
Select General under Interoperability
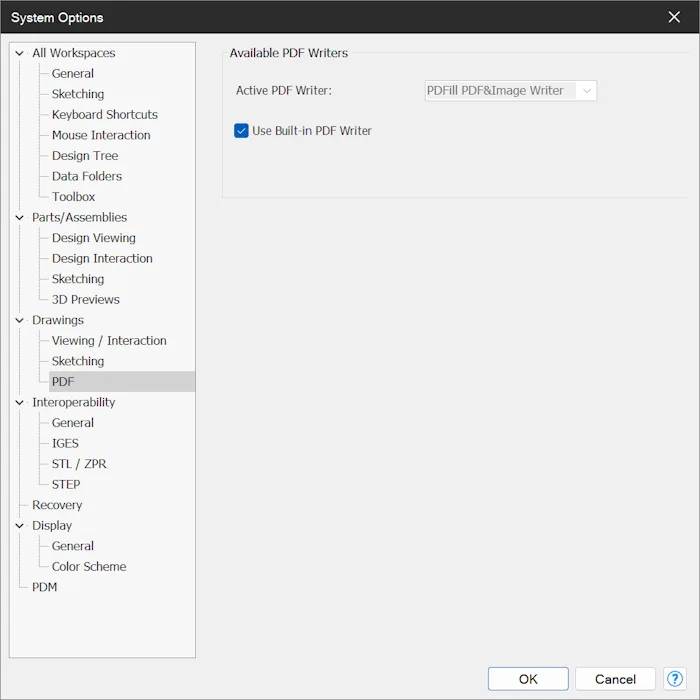(73, 422)
